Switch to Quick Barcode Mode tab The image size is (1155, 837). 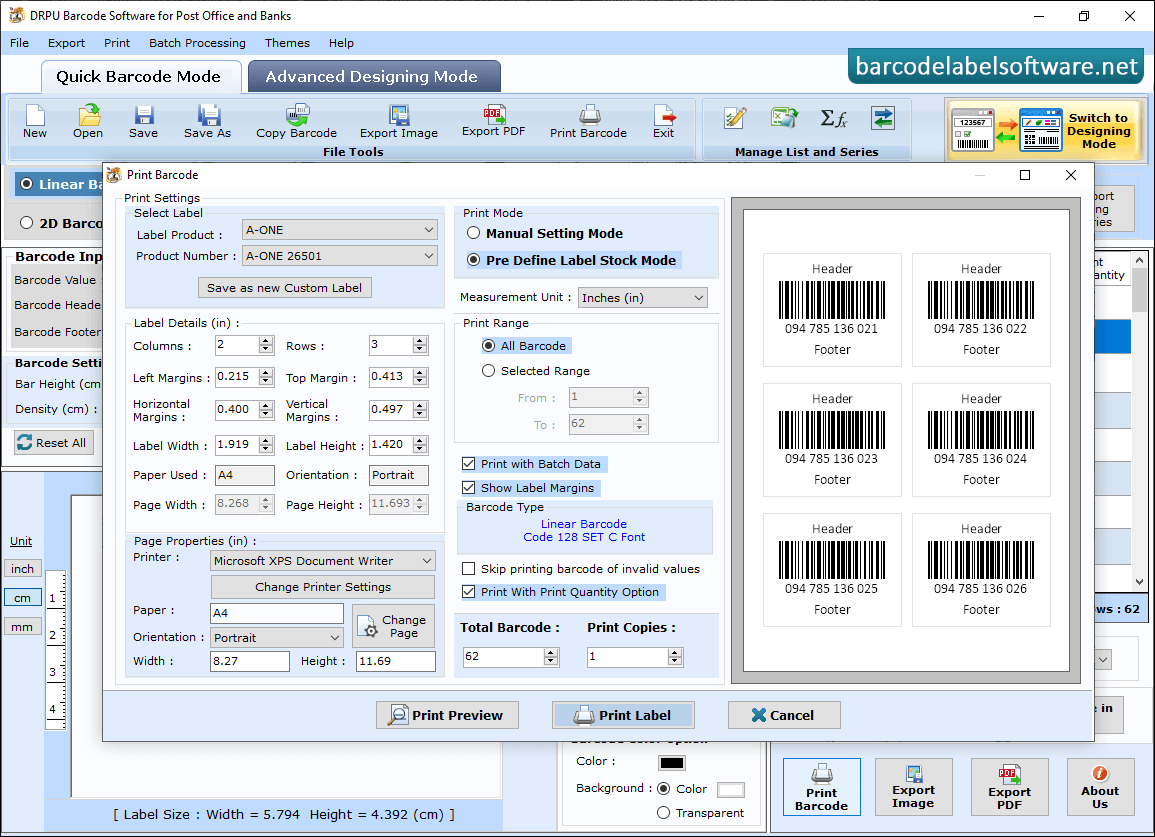141,77
